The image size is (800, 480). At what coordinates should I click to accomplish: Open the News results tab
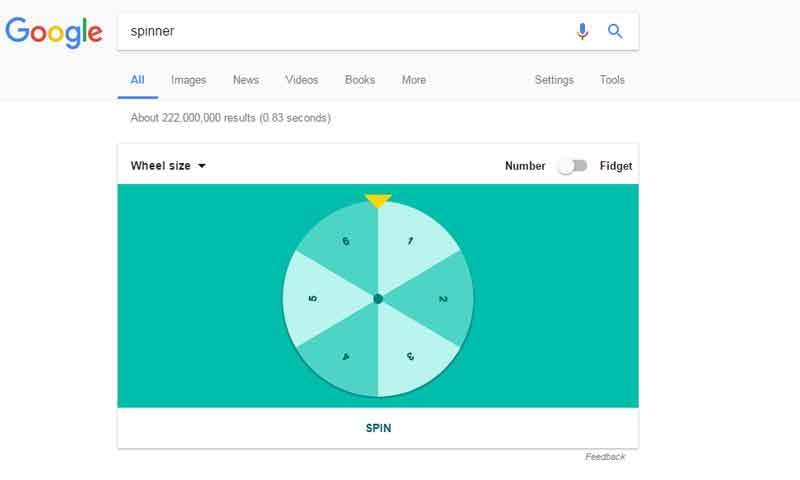[x=245, y=80]
